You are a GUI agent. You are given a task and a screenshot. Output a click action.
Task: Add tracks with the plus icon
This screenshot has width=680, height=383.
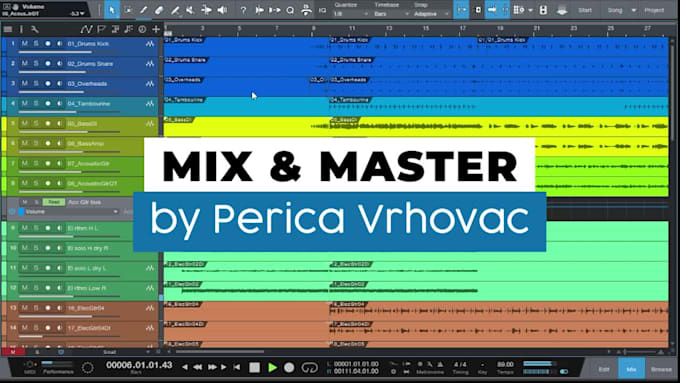[x=156, y=29]
